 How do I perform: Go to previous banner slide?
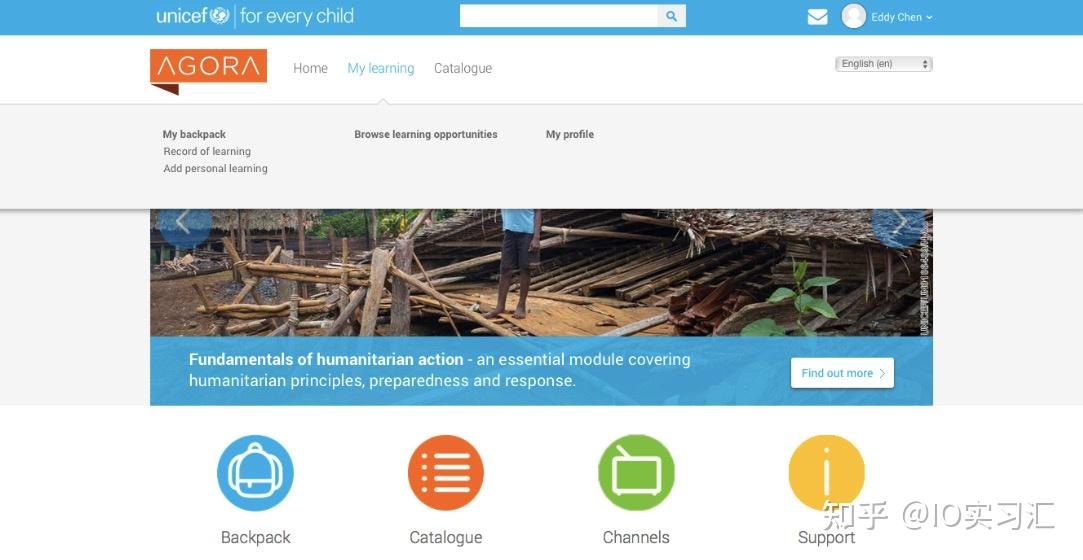coord(184,222)
